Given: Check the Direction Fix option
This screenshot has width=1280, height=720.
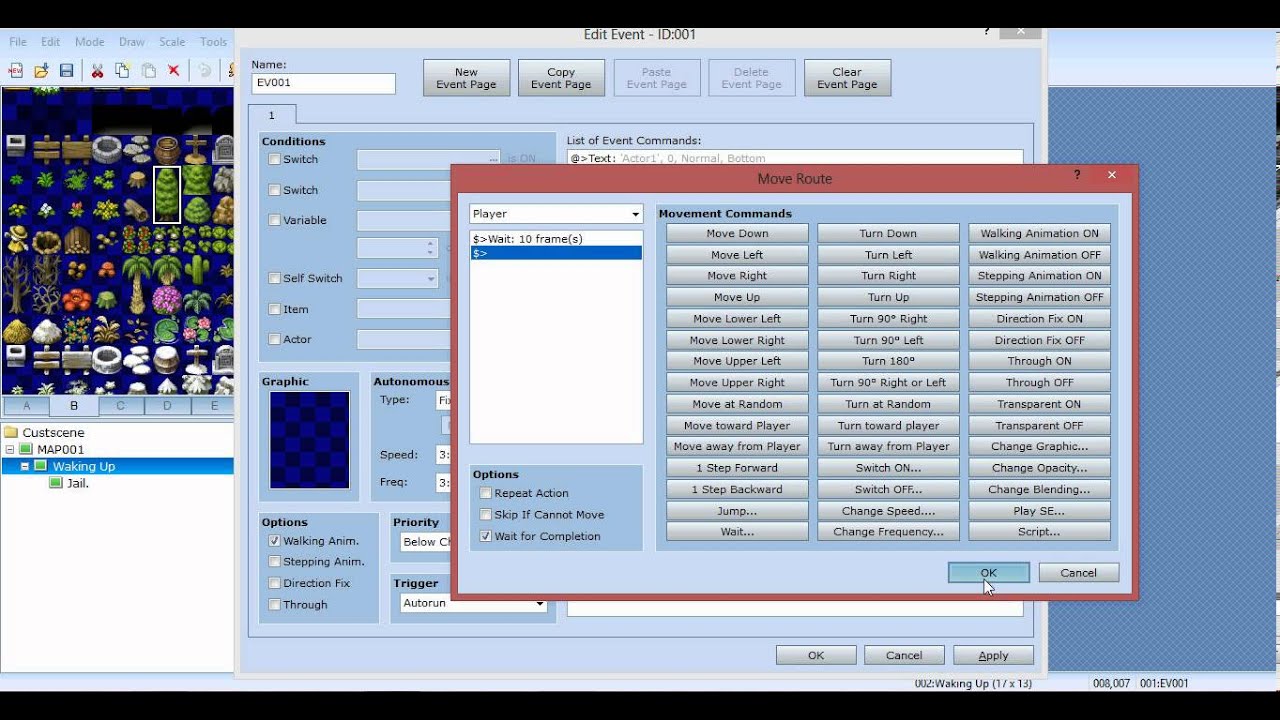Looking at the screenshot, I should pos(275,583).
